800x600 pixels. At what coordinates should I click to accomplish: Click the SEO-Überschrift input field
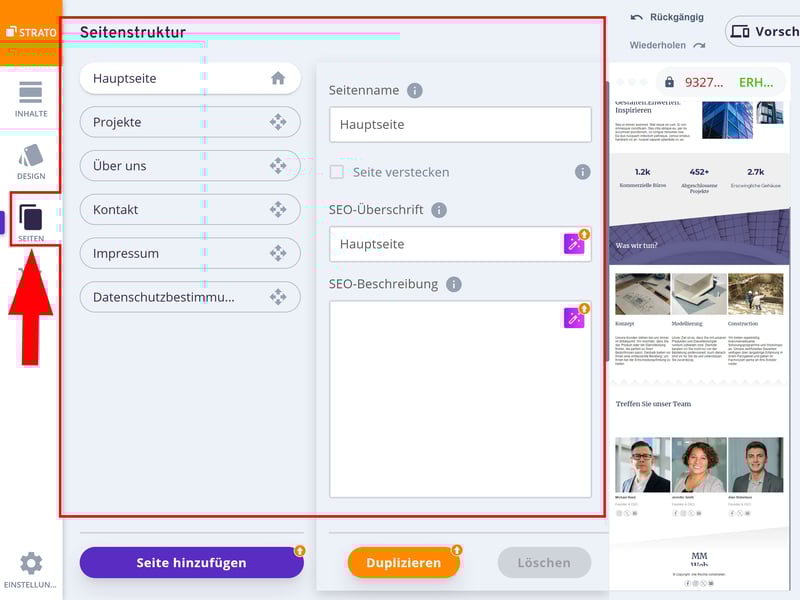pos(460,244)
